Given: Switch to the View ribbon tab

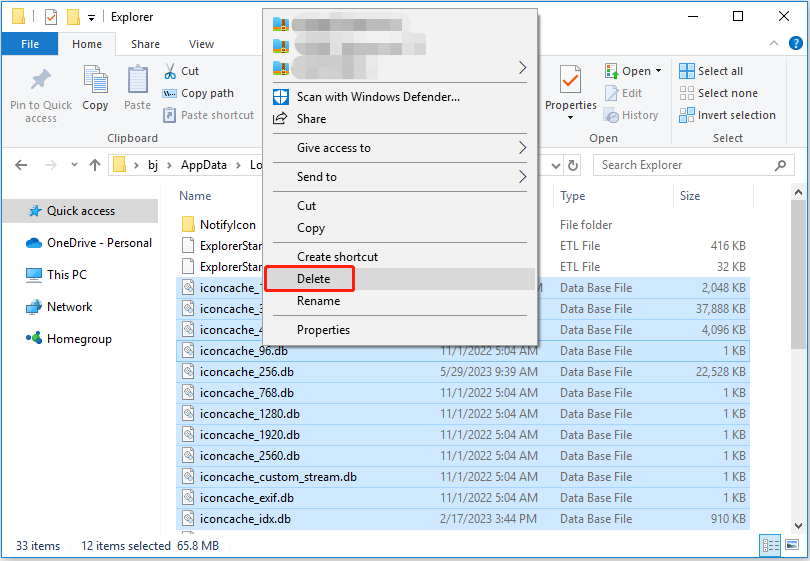Looking at the screenshot, I should point(201,44).
